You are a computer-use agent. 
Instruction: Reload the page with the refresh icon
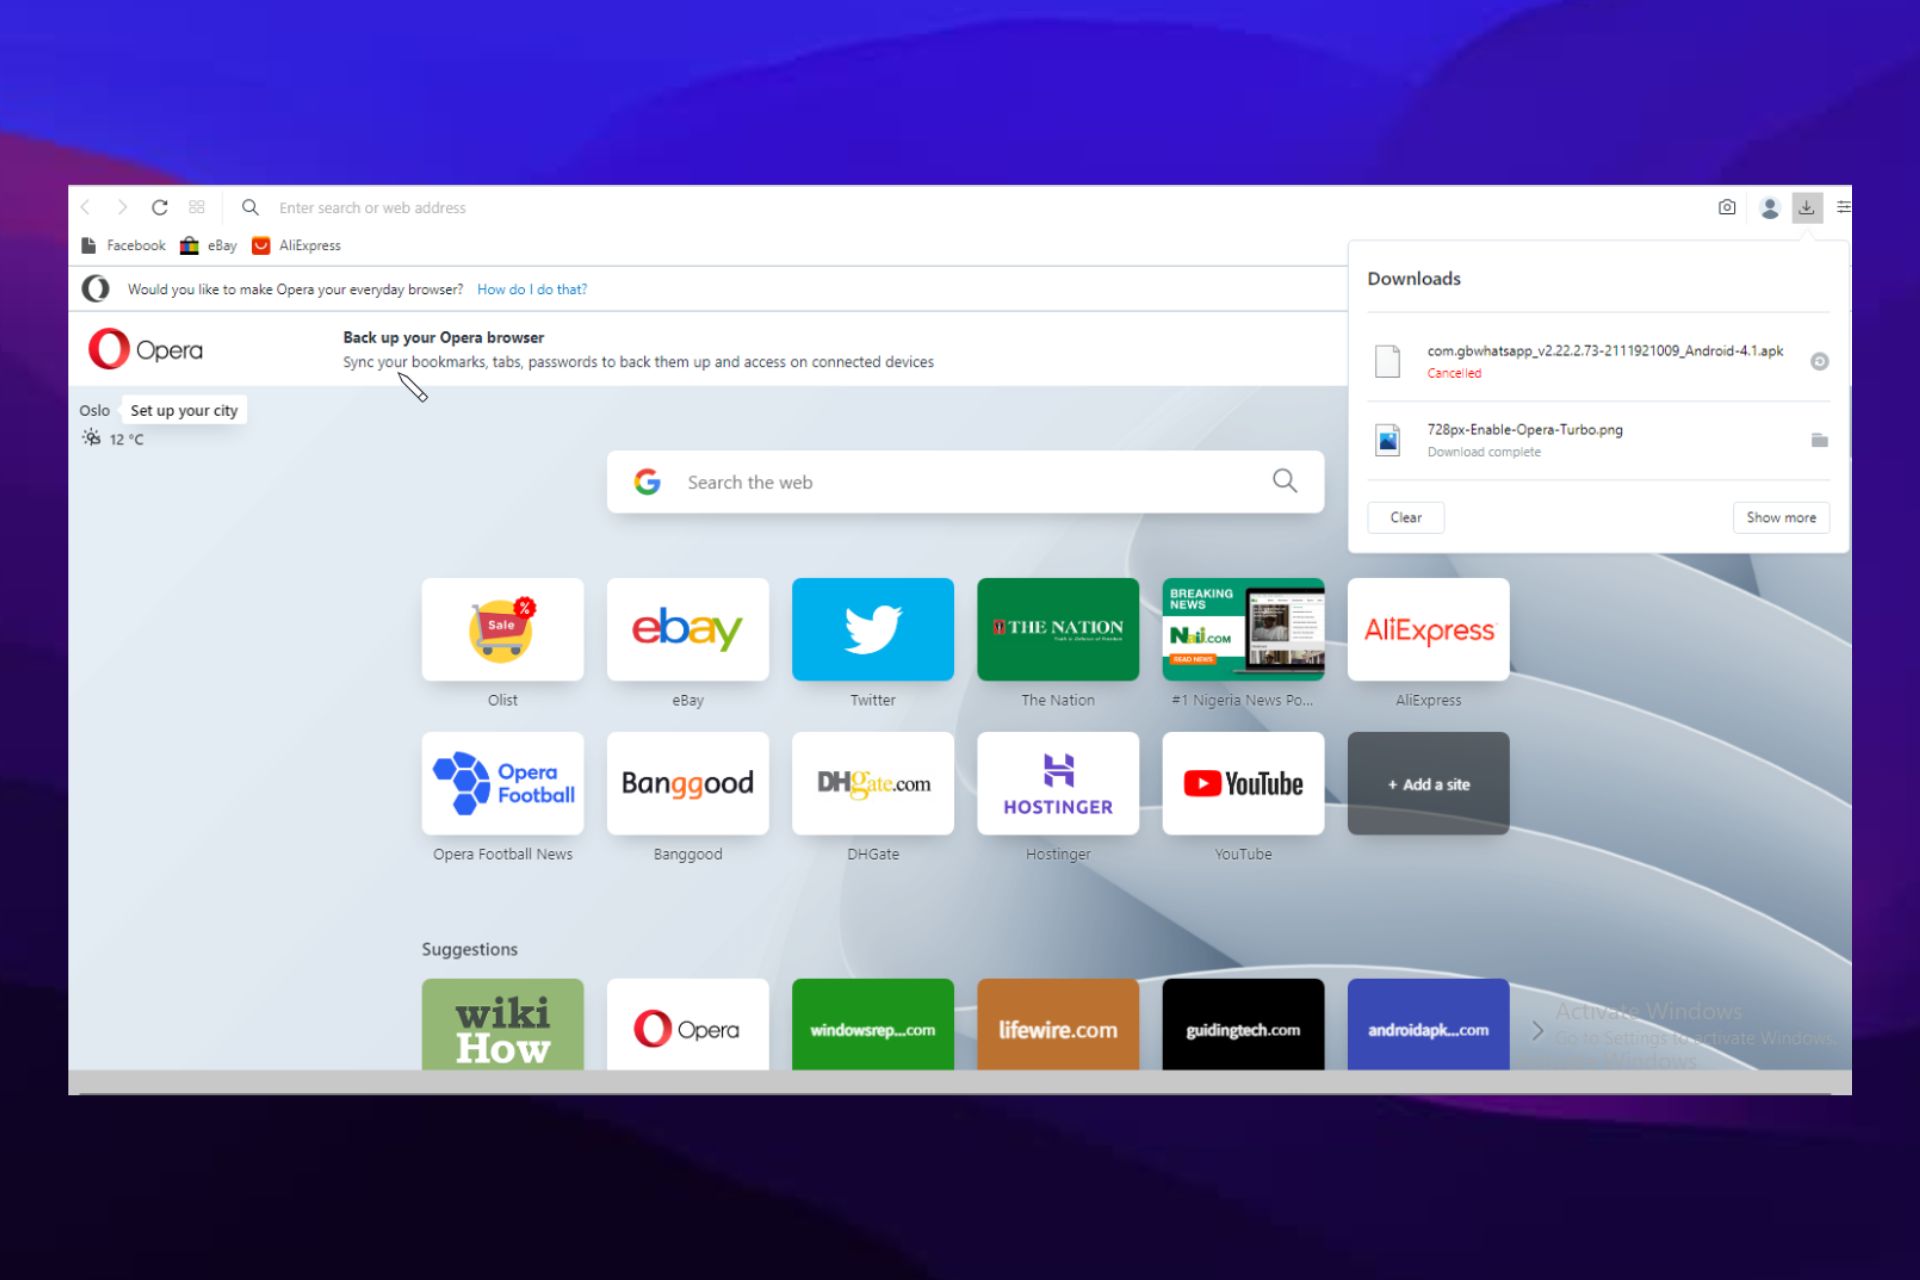click(x=159, y=207)
